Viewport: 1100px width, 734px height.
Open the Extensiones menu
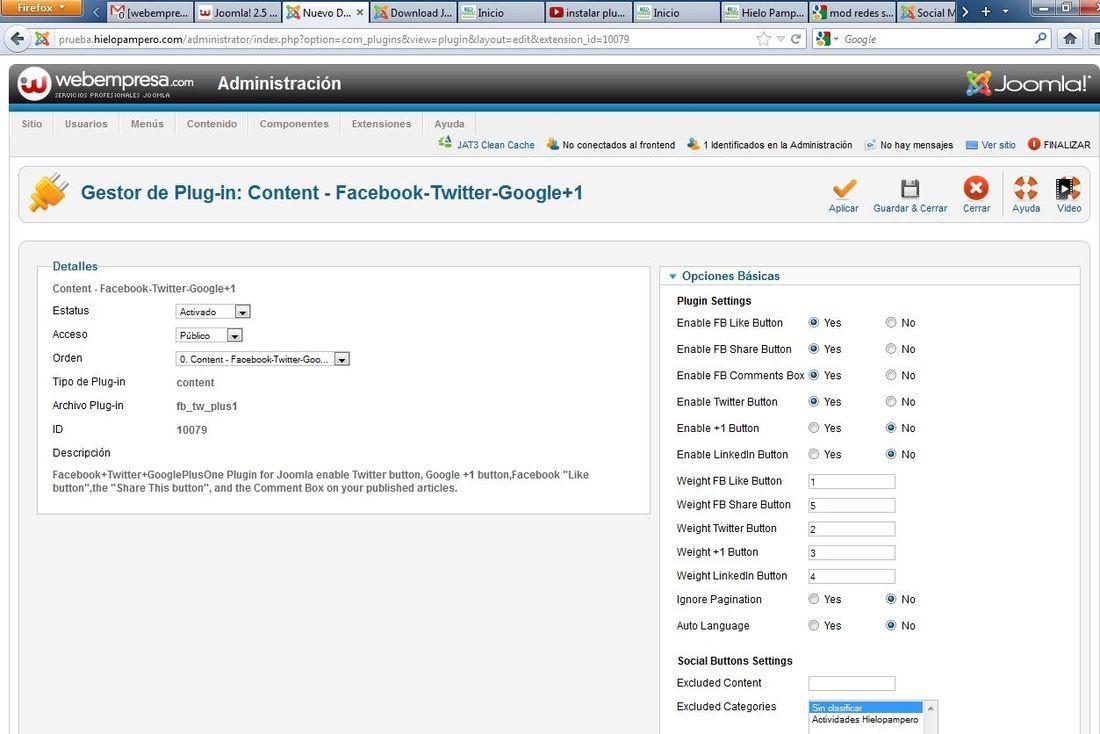[382, 124]
